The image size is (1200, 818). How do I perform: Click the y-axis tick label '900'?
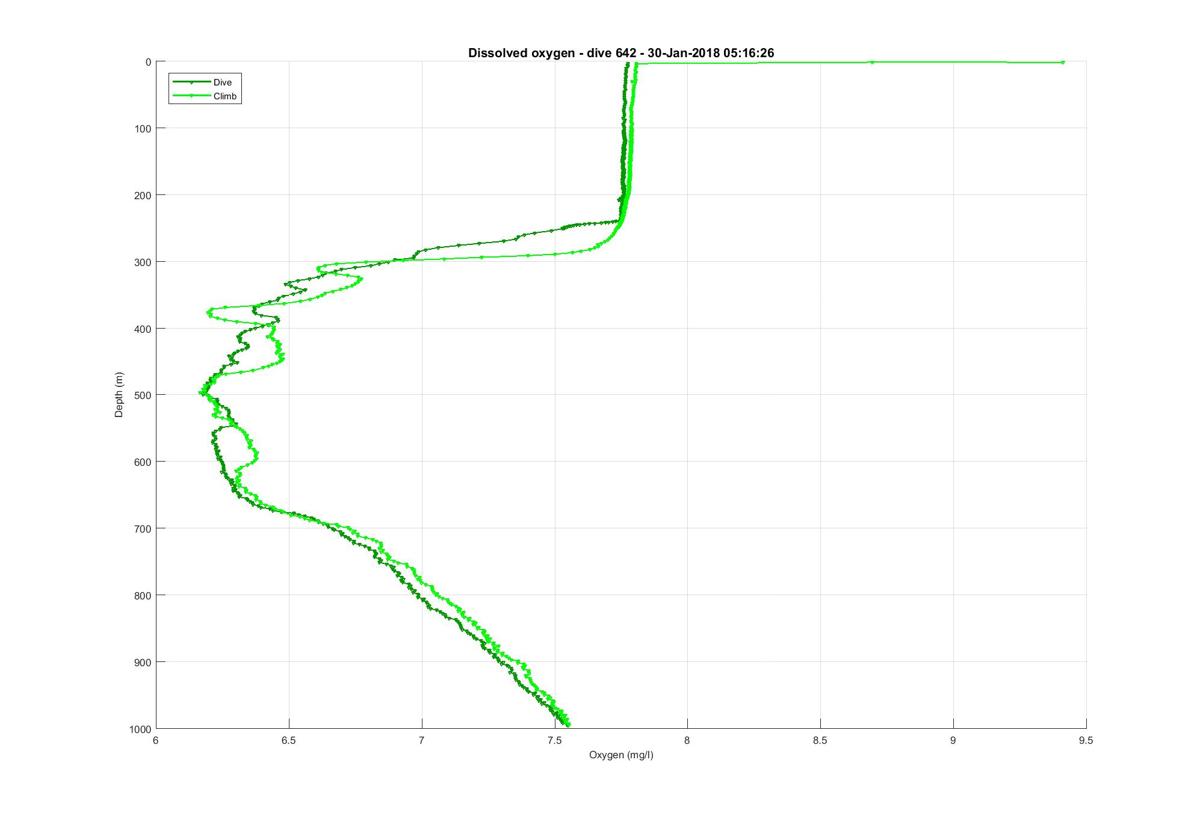(x=143, y=662)
